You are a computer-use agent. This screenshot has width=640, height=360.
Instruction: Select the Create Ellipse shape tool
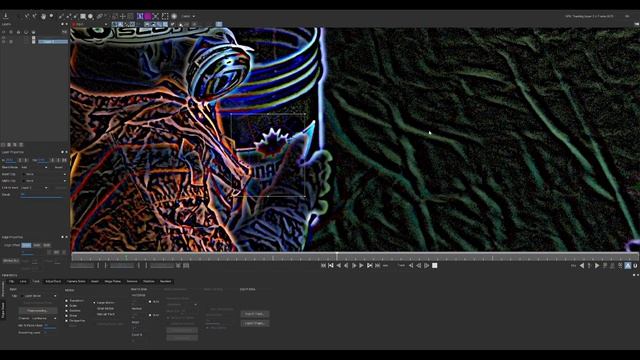(91, 16)
